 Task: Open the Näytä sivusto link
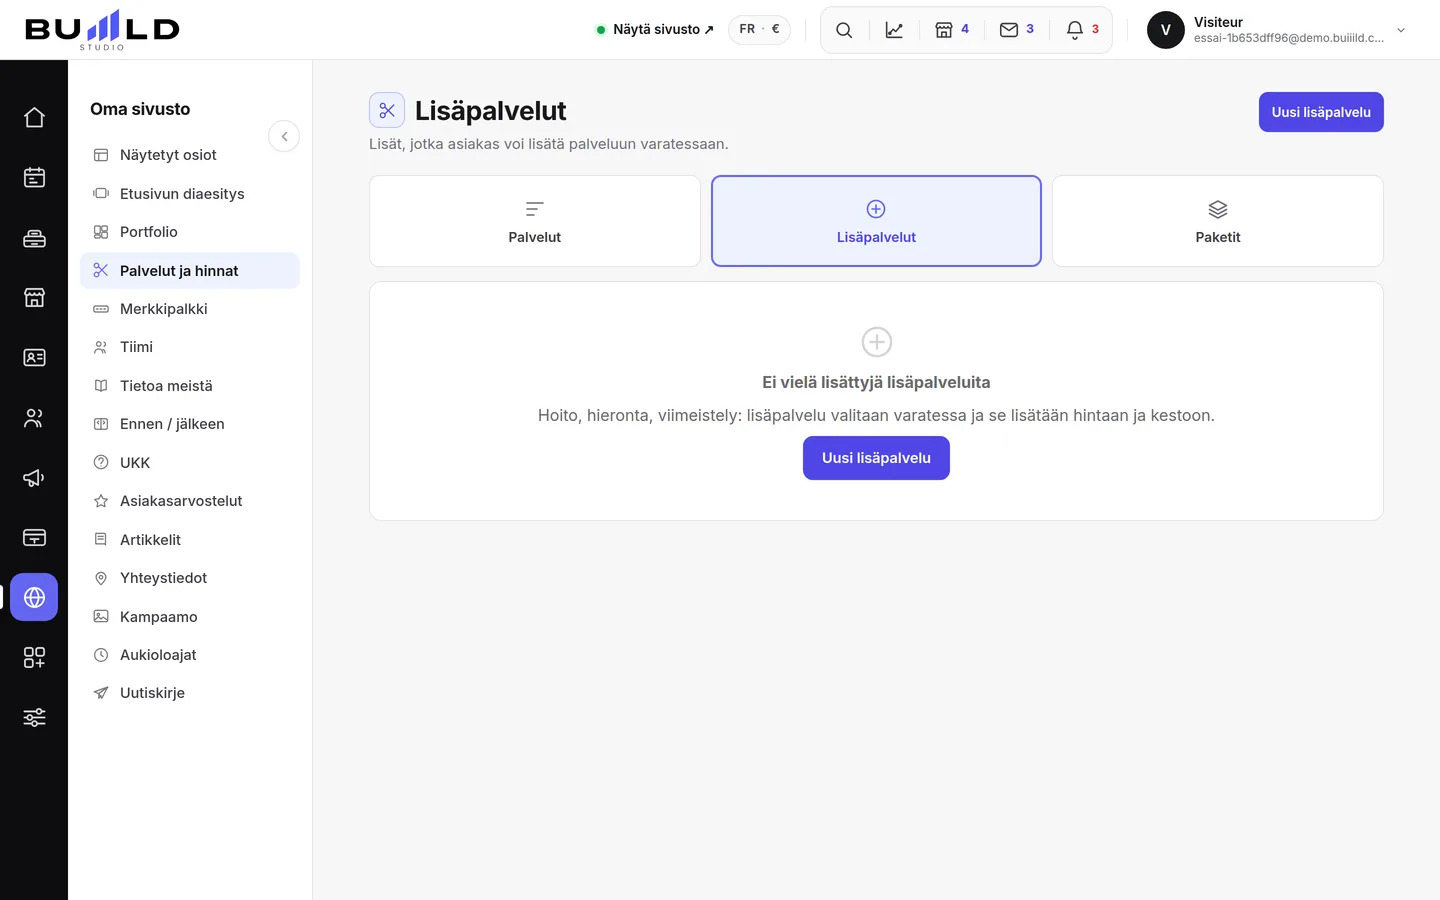(x=655, y=30)
